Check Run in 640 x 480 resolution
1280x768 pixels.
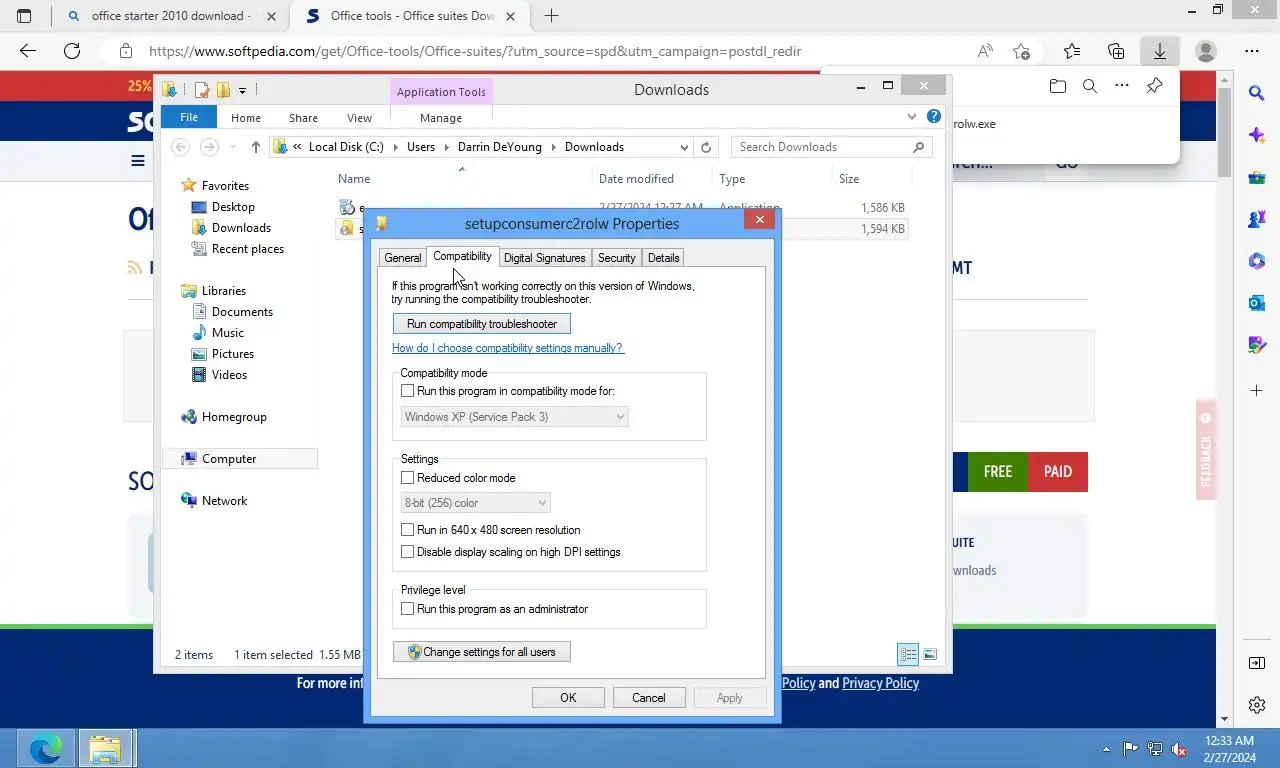(x=407, y=530)
